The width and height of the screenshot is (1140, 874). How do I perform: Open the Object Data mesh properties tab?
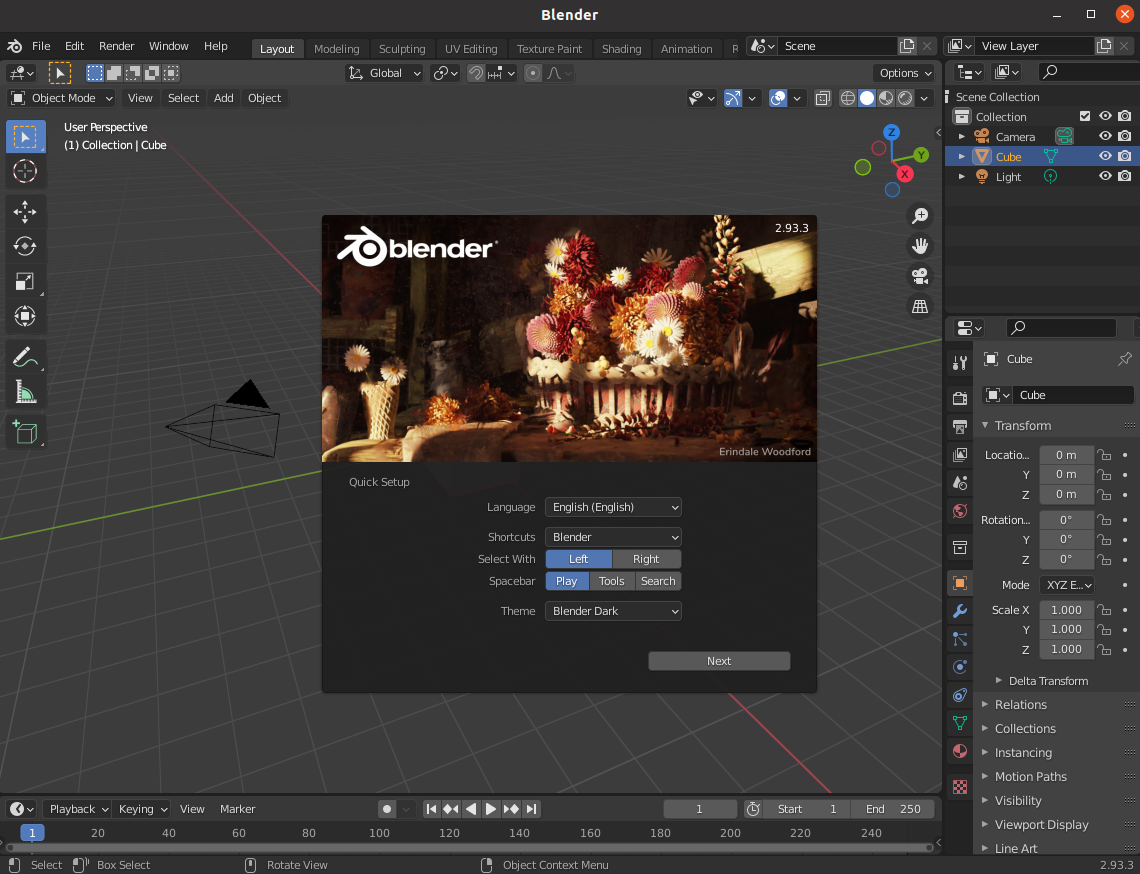[960, 723]
